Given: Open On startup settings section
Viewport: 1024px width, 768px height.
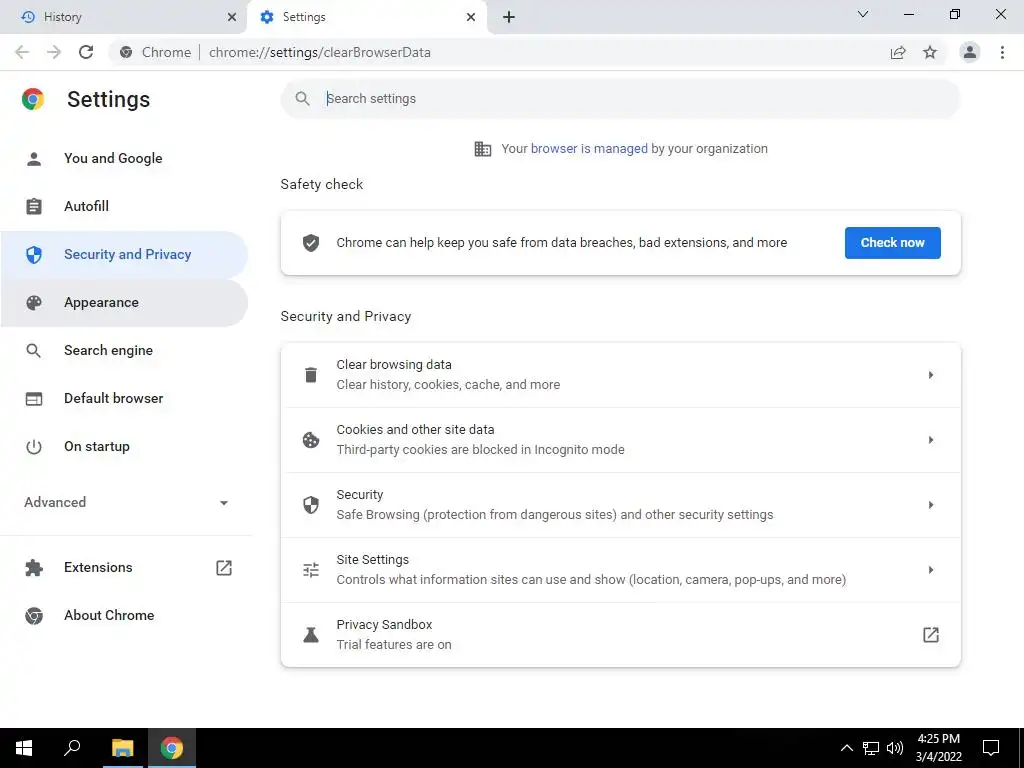Looking at the screenshot, I should [124, 447].
